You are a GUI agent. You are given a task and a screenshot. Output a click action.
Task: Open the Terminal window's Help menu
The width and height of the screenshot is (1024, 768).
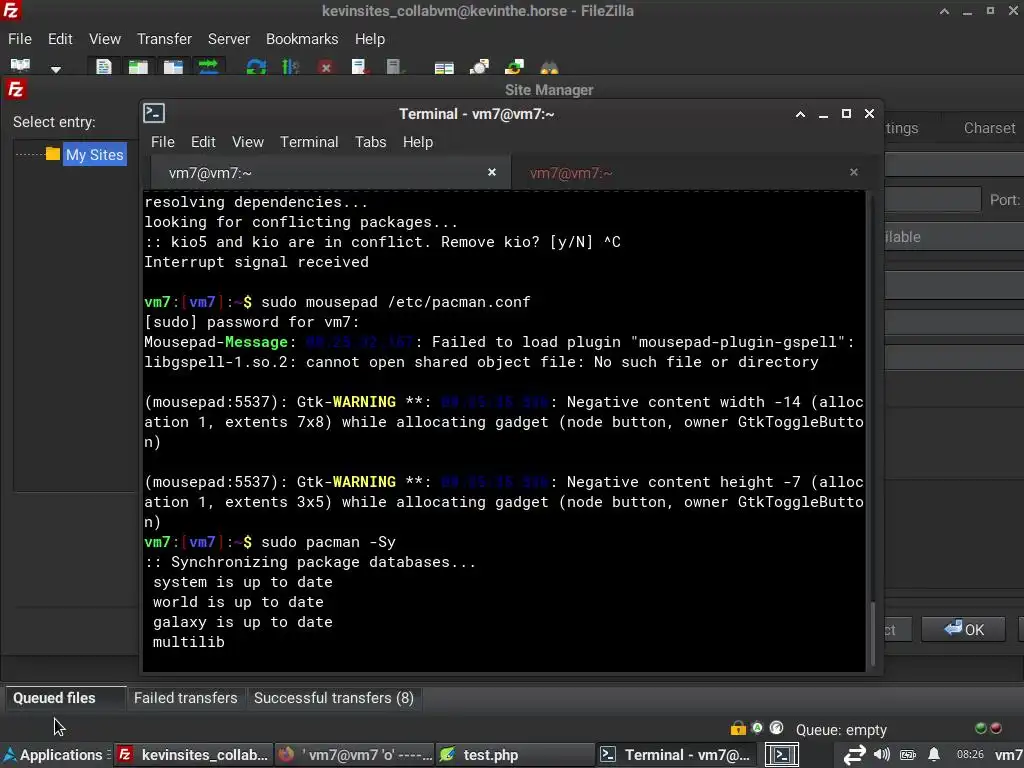coord(418,142)
